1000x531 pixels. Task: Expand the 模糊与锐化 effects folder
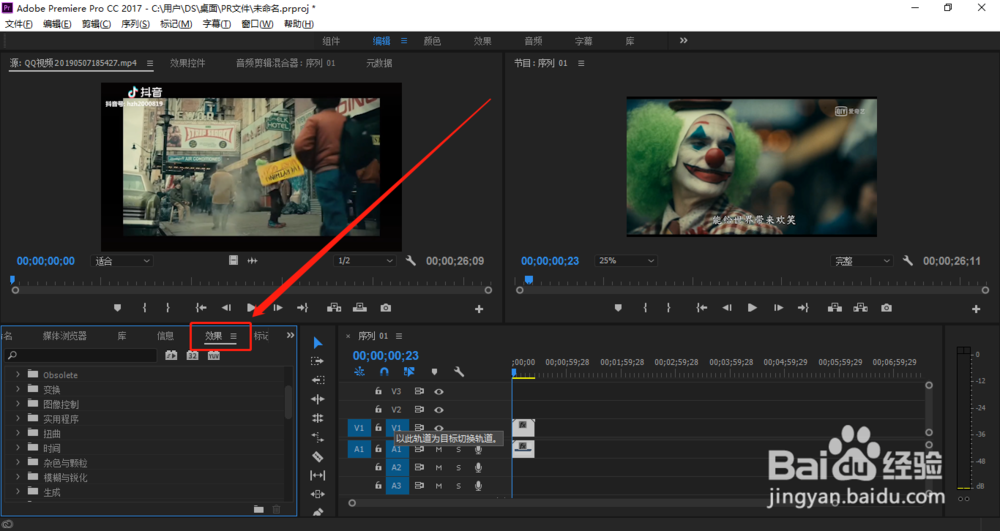pyautogui.click(x=18, y=477)
